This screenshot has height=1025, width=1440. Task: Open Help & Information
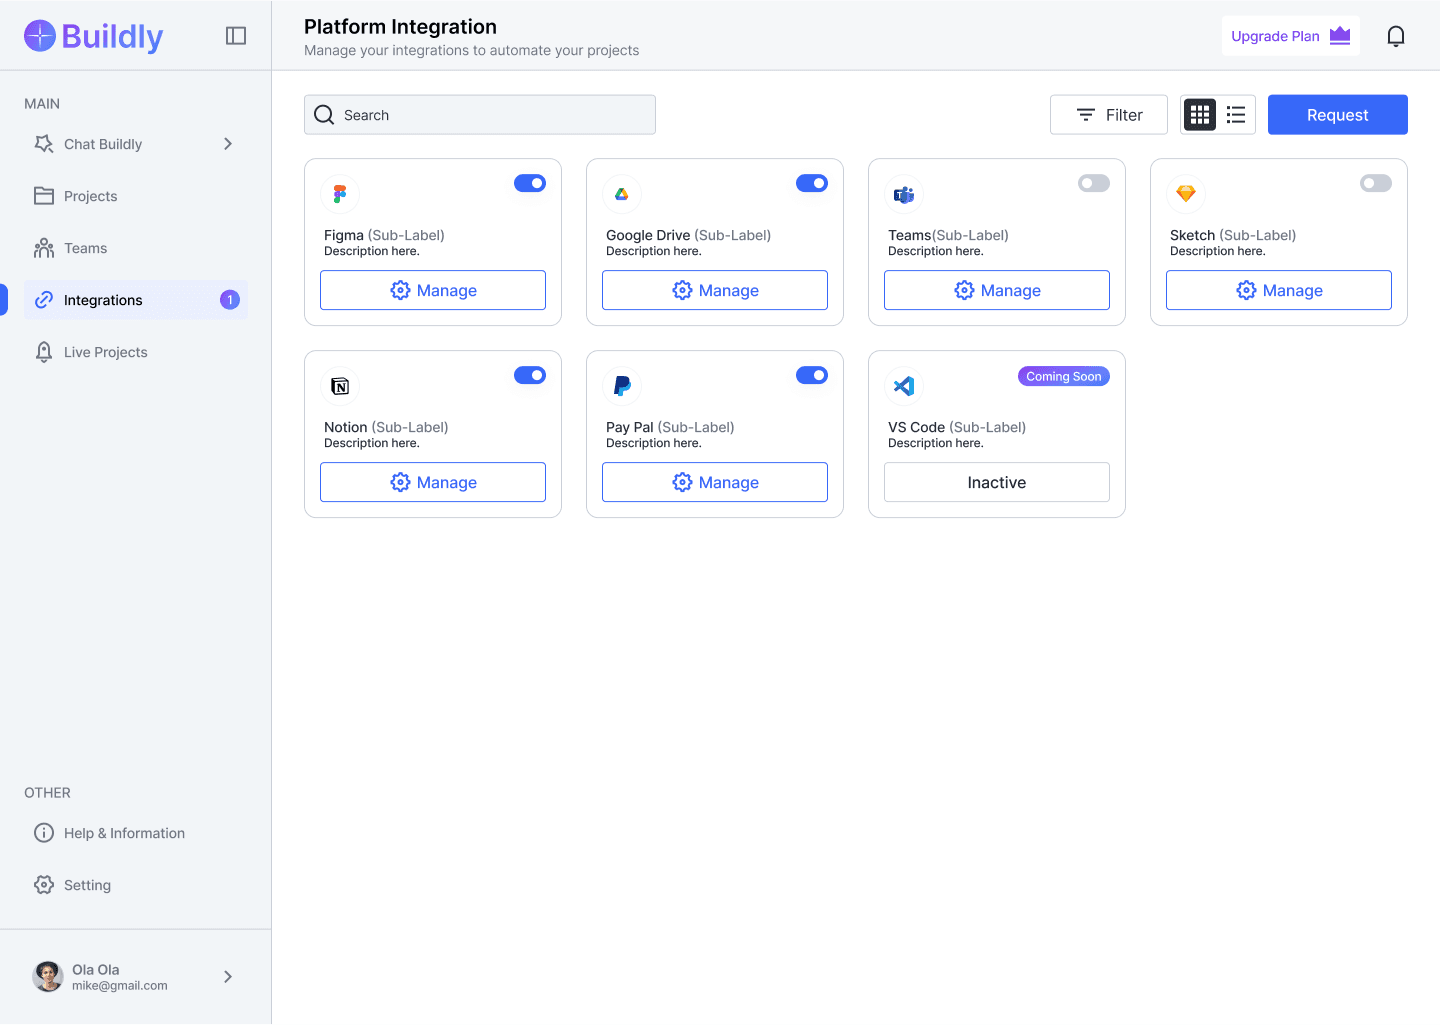136,833
